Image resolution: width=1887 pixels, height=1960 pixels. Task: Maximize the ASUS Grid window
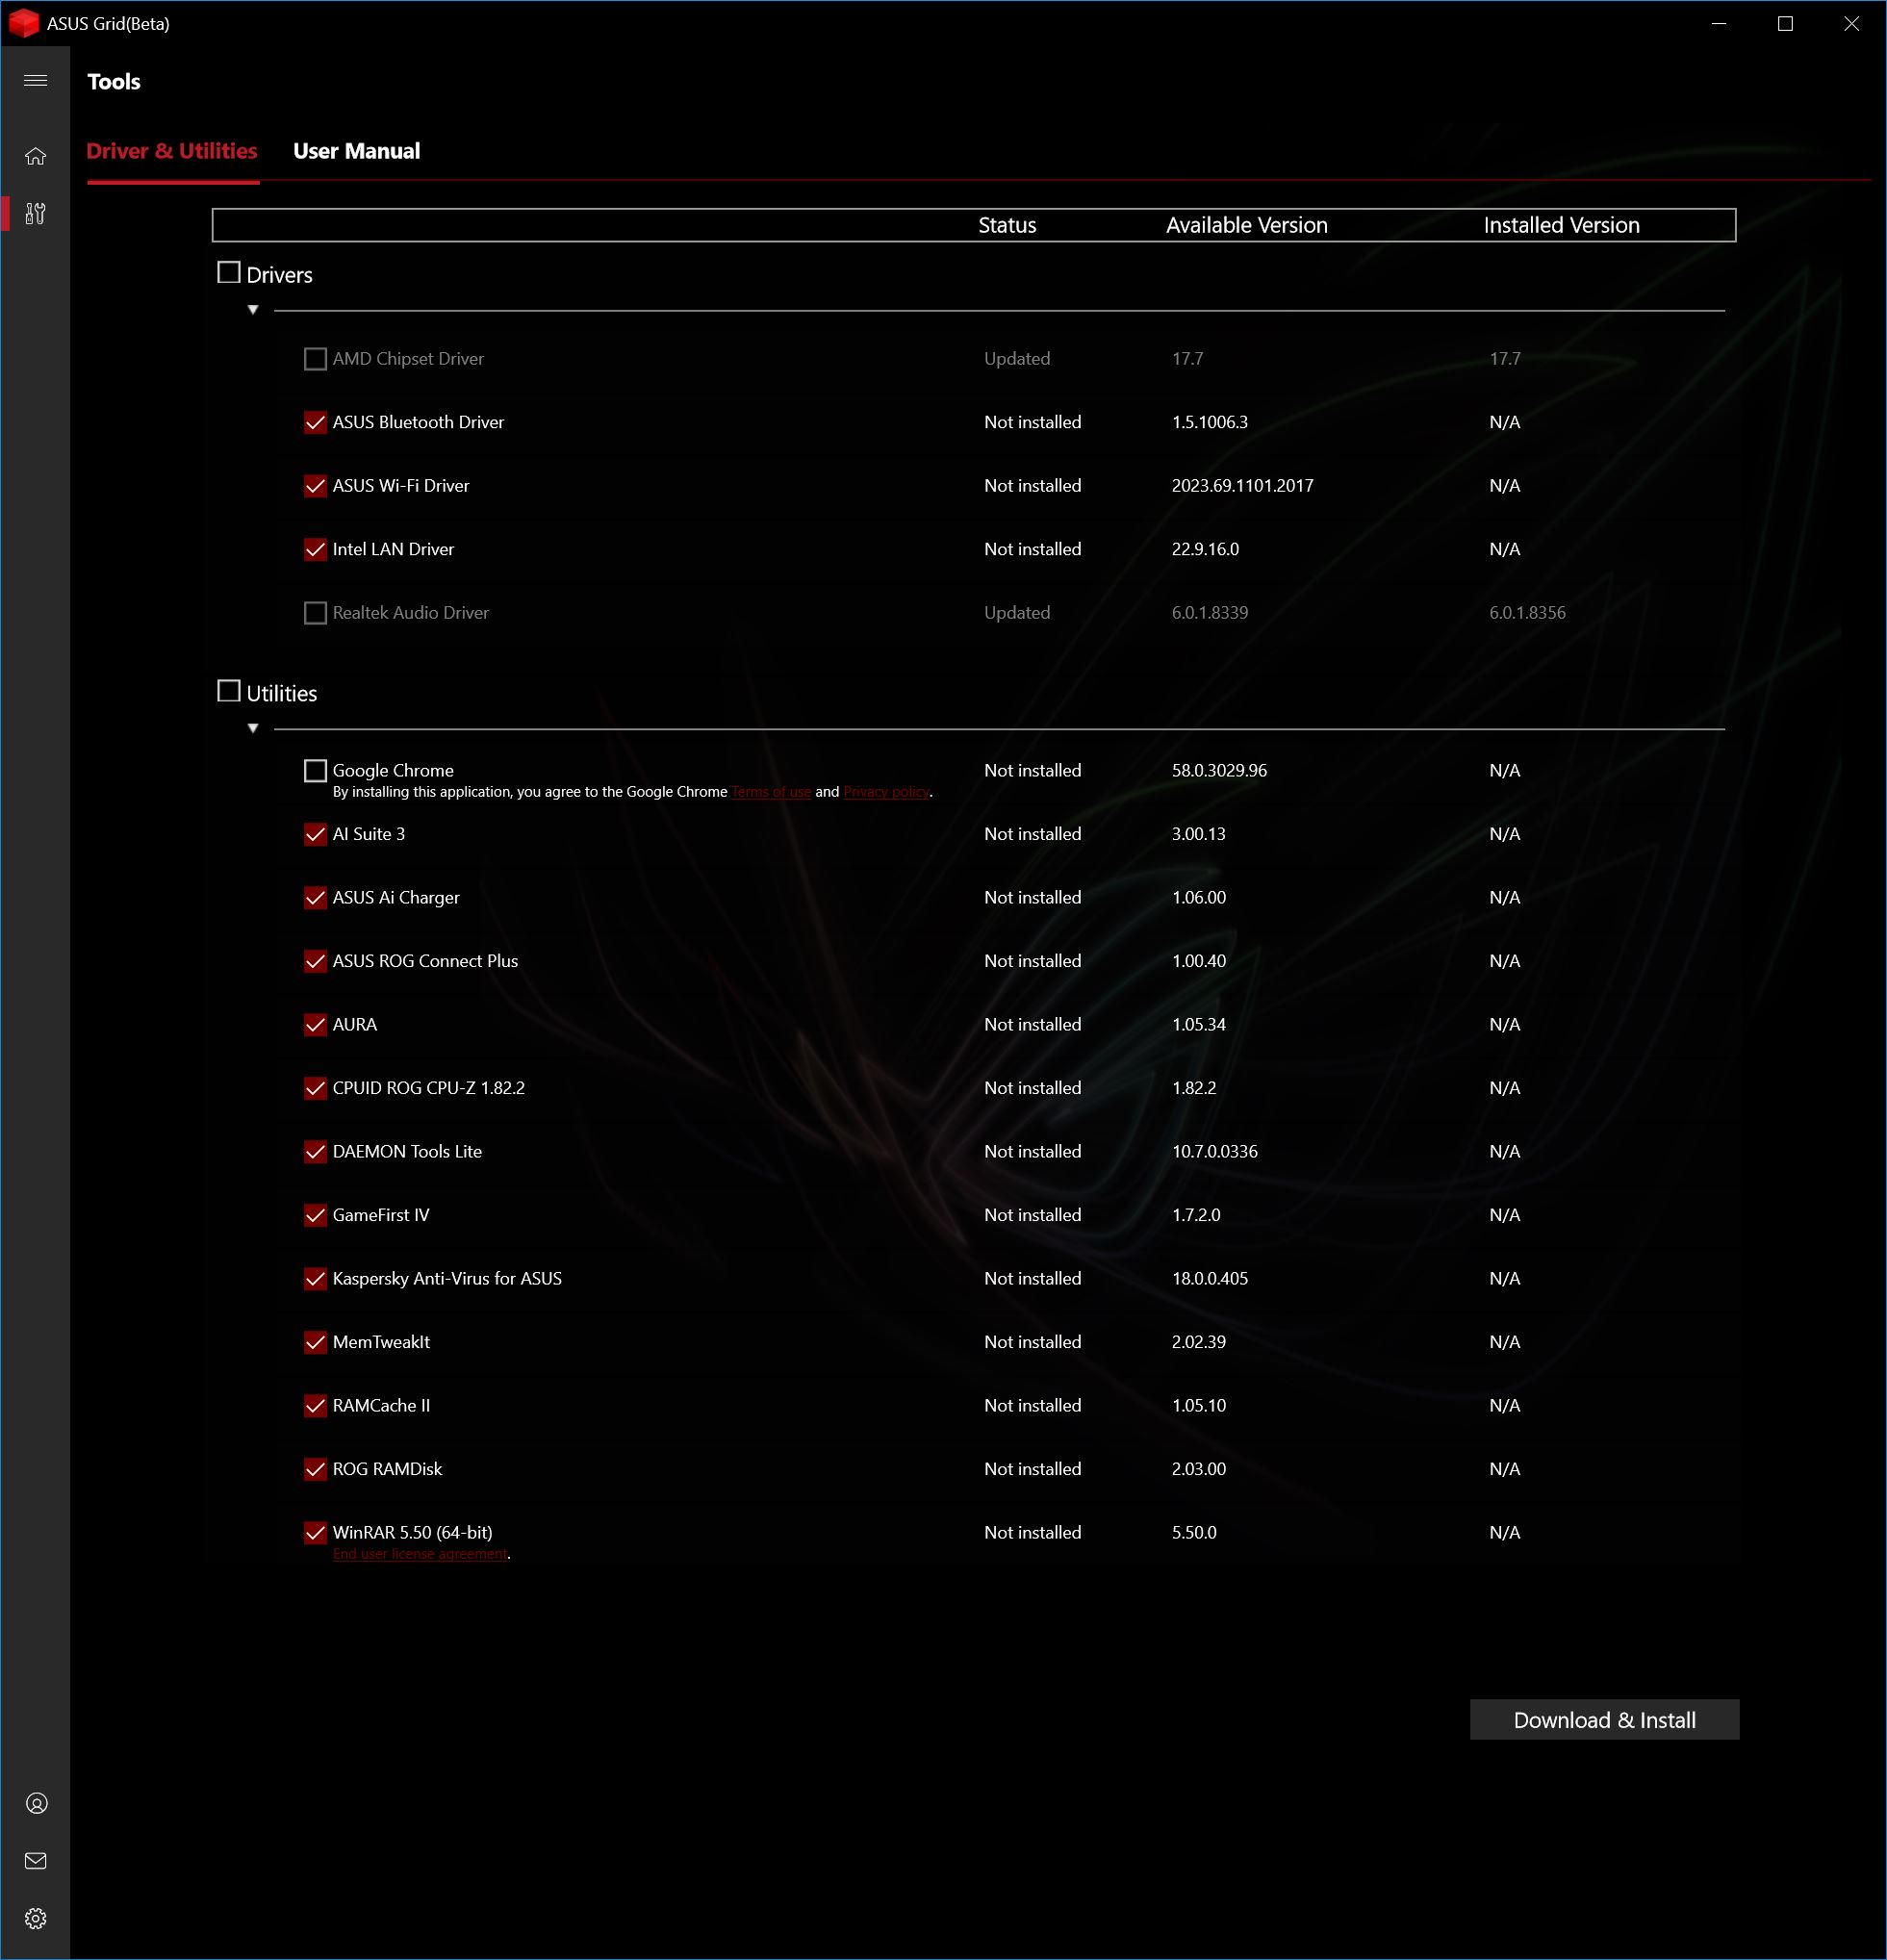point(1784,23)
